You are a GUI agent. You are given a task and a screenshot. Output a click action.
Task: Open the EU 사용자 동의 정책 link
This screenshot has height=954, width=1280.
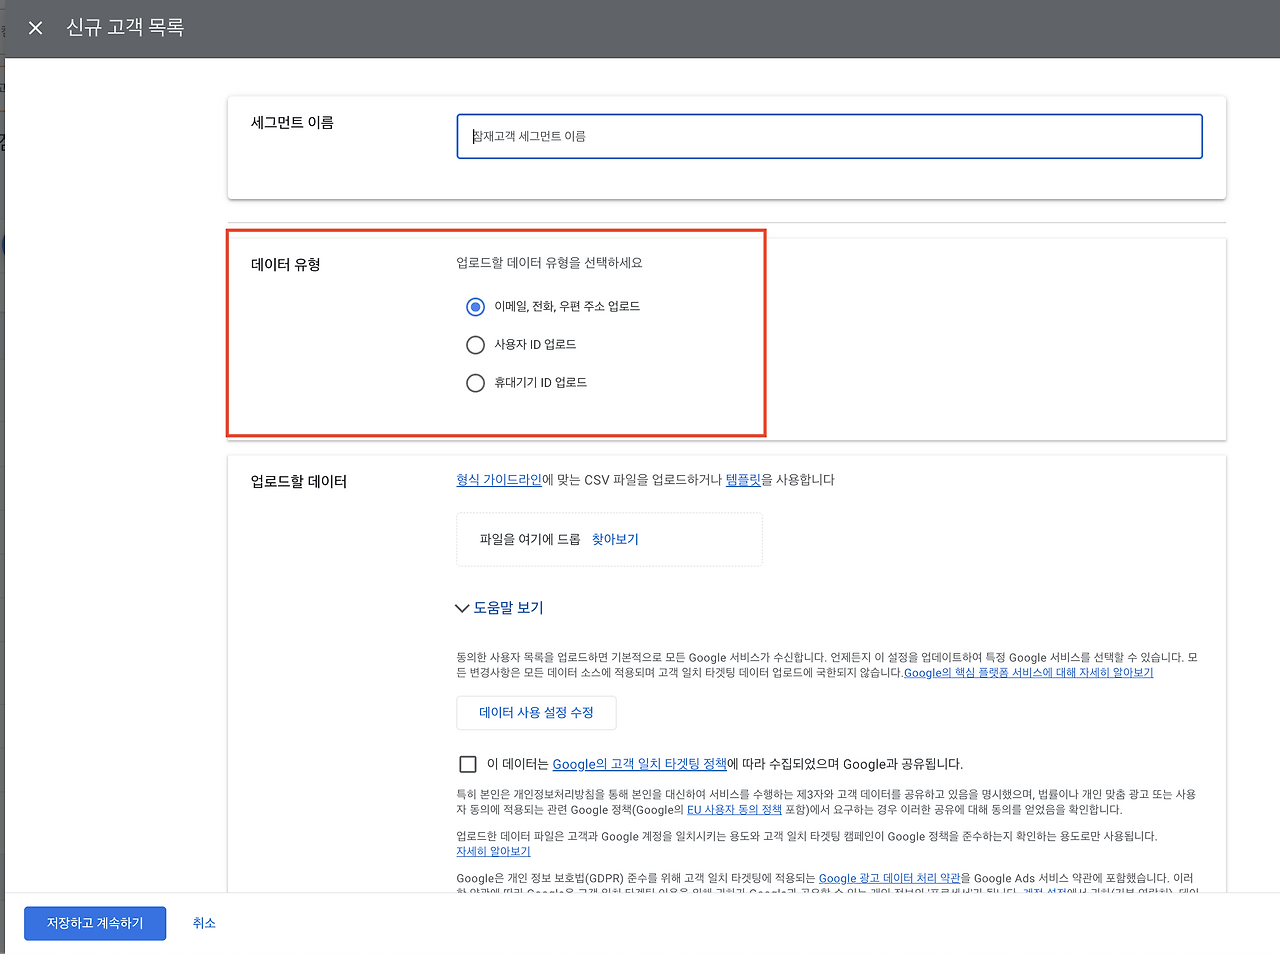[734, 810]
